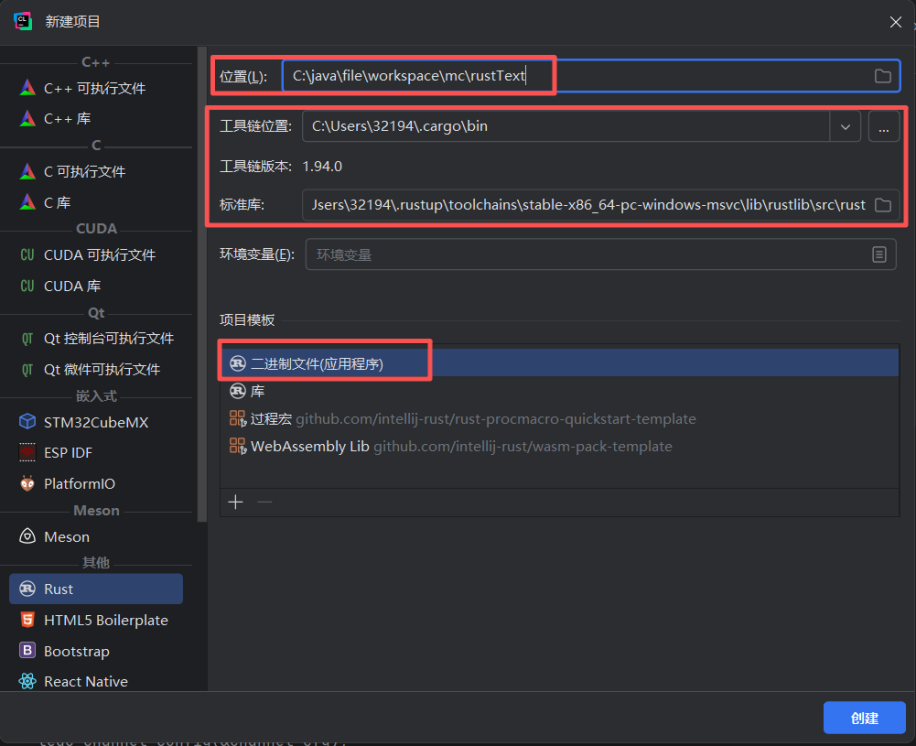Click the 项目模板 section heading
The width and height of the screenshot is (916, 746).
(247, 320)
